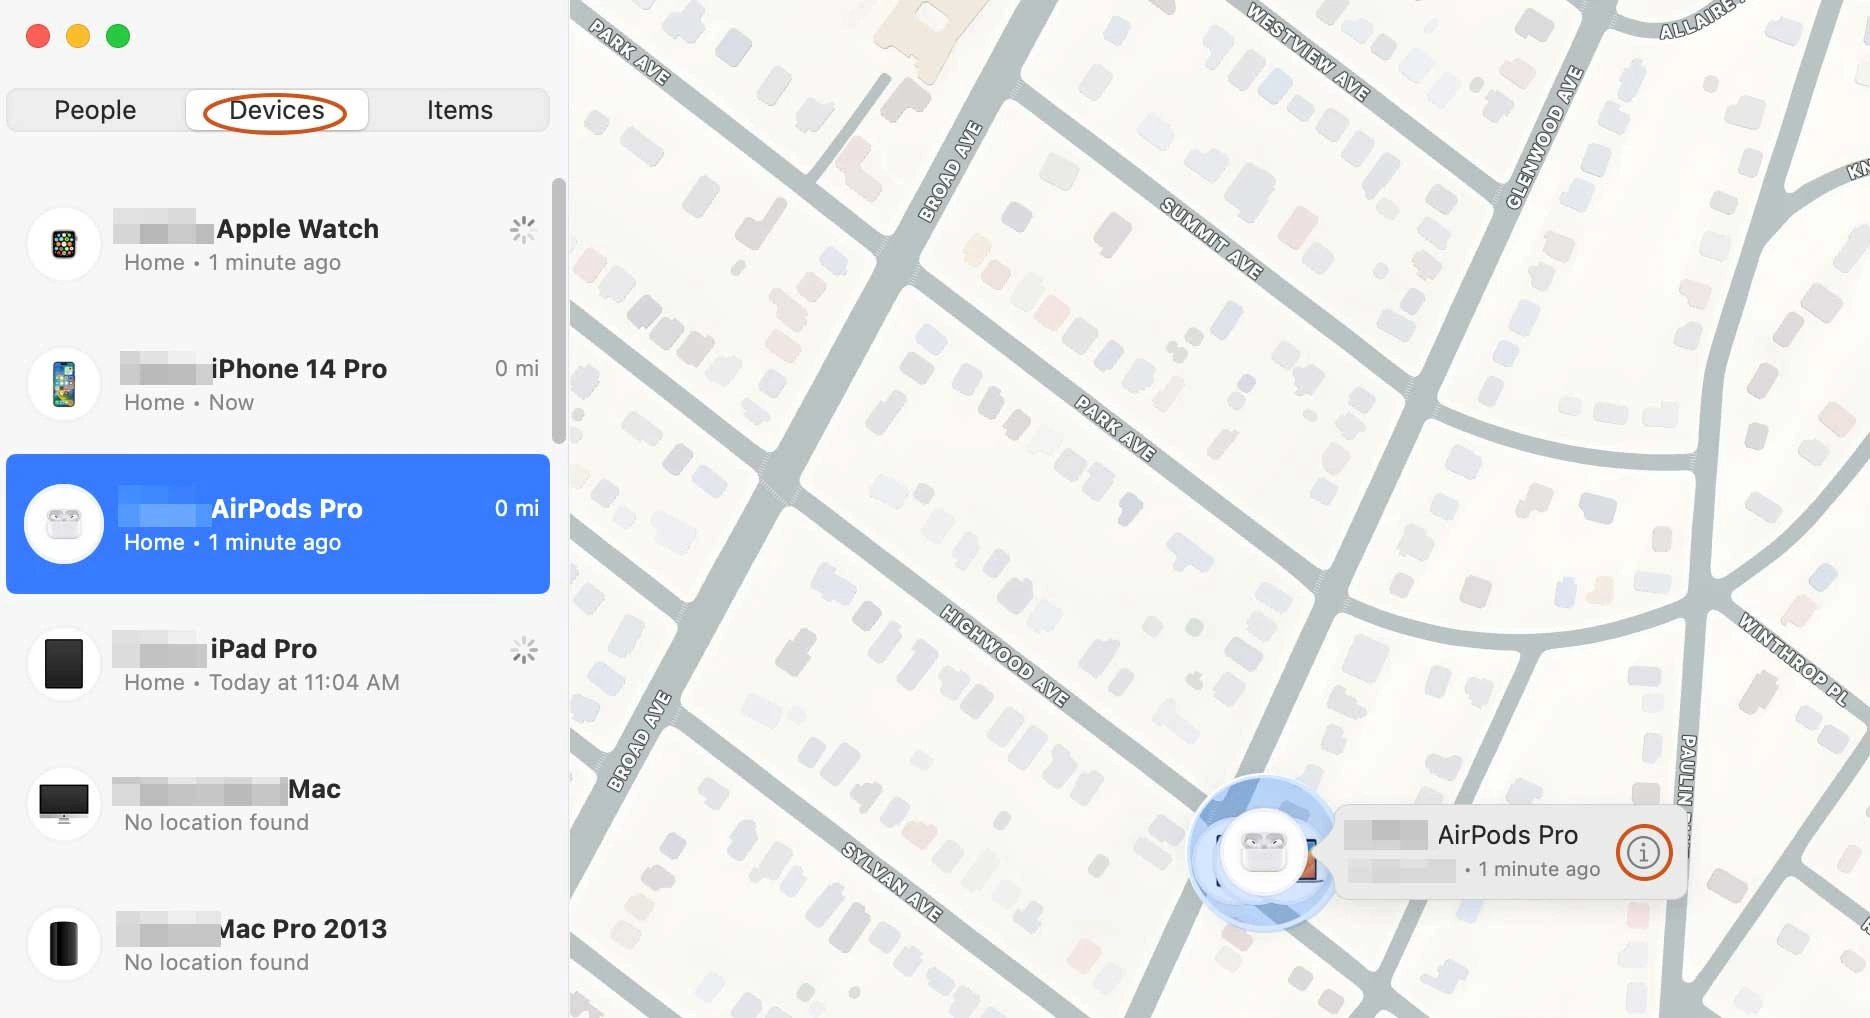
Task: Click the AirPods Pro callout title on map
Action: [1508, 835]
